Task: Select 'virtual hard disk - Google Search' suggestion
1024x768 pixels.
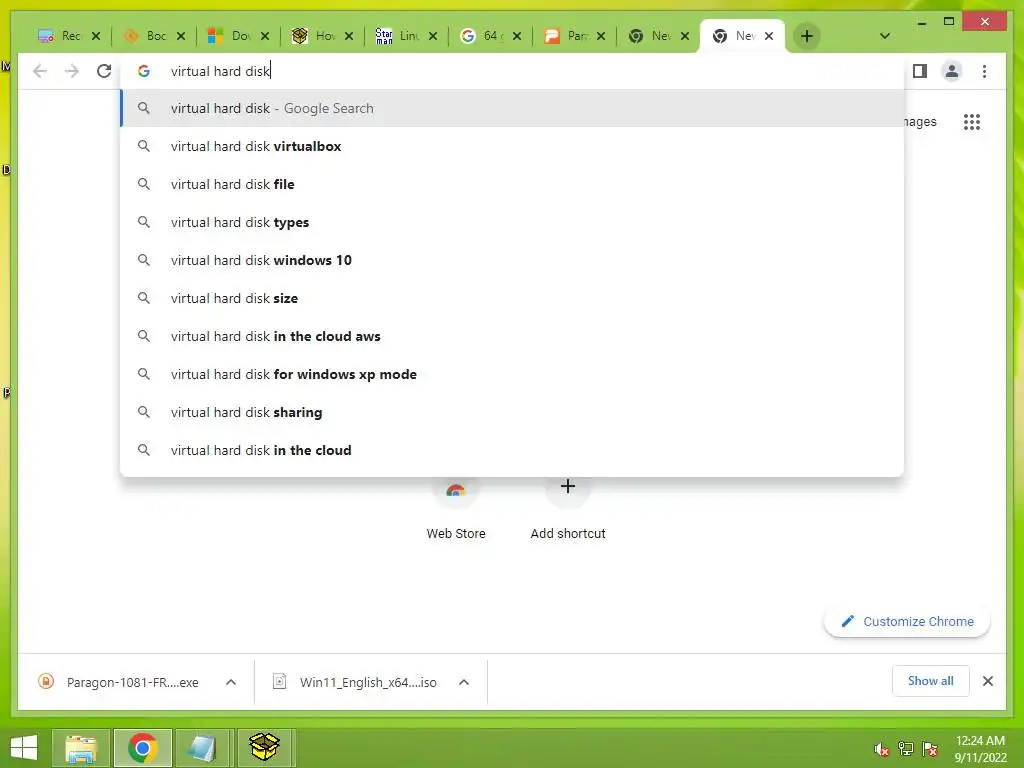Action: tap(512, 108)
